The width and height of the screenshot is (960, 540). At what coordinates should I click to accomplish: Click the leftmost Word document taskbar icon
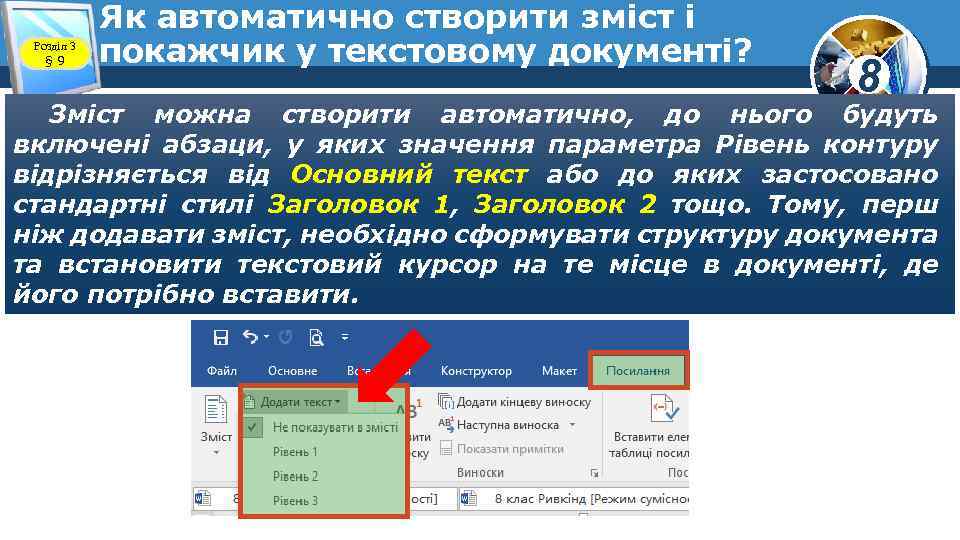[202, 498]
